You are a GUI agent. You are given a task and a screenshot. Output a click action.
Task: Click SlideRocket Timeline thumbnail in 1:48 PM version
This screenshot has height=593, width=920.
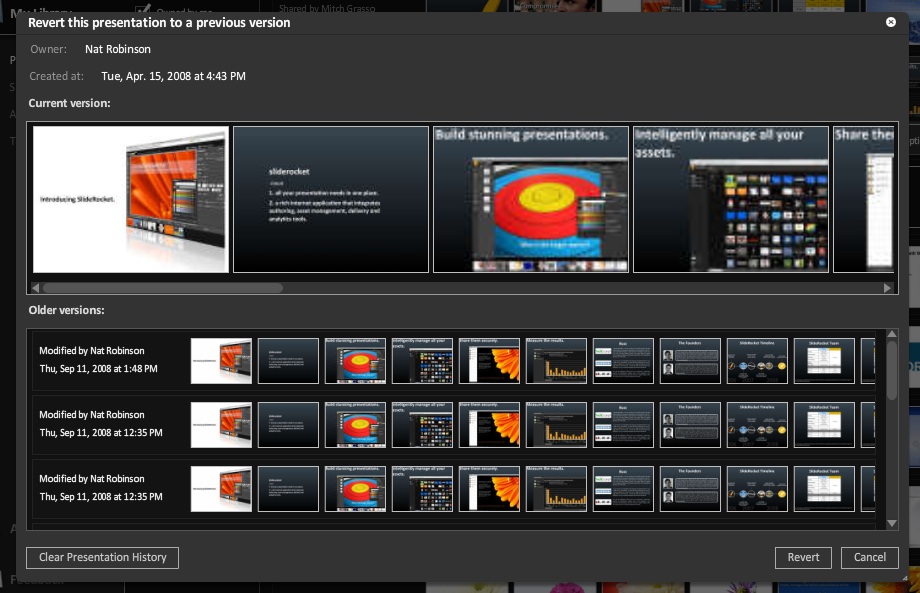tap(757, 361)
